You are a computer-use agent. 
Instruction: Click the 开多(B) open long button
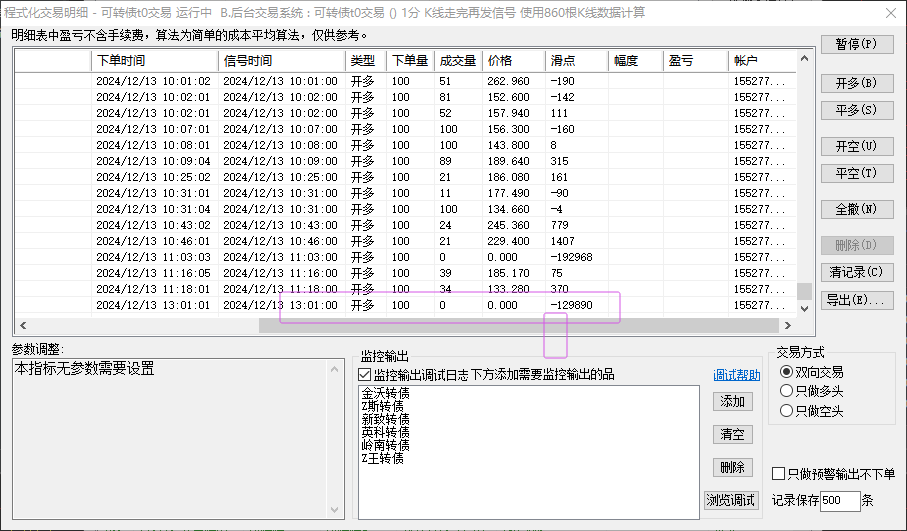(857, 83)
